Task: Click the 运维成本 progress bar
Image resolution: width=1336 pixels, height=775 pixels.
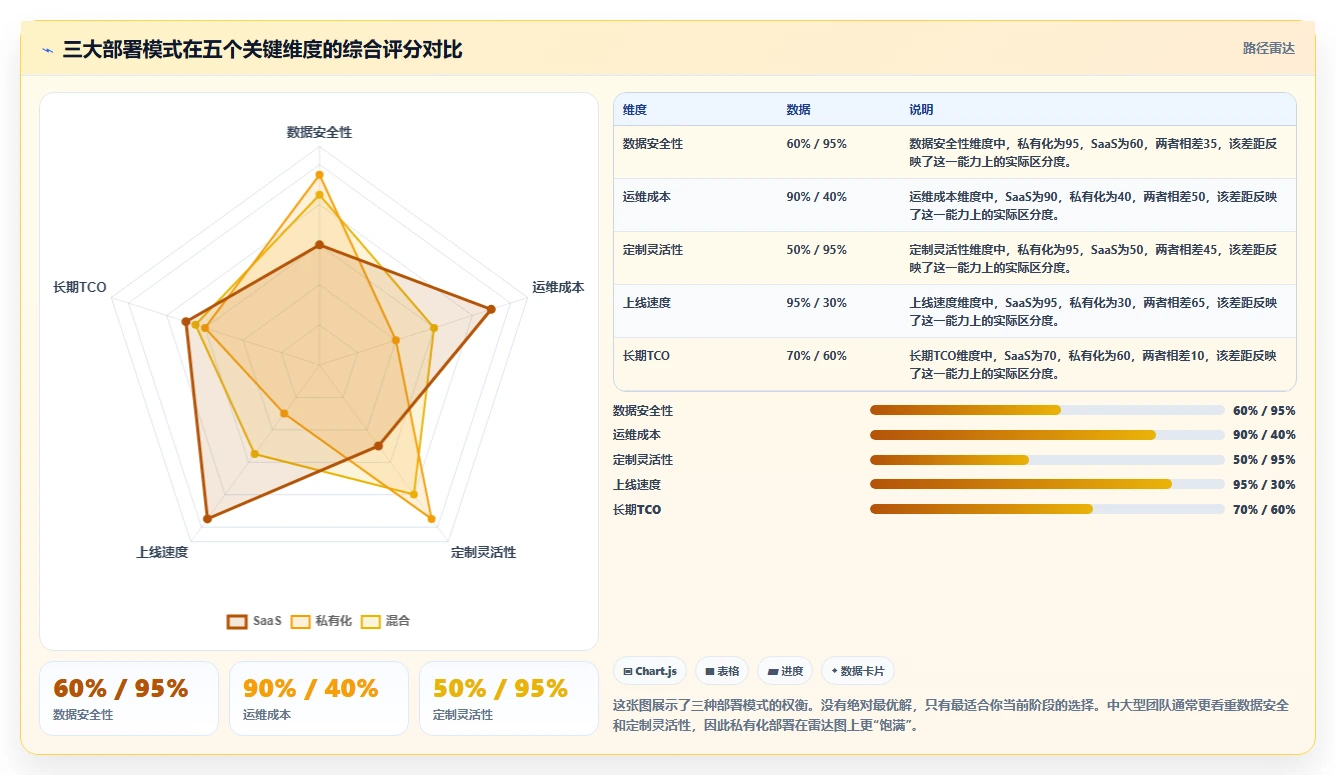Action: pyautogui.click(x=1047, y=435)
